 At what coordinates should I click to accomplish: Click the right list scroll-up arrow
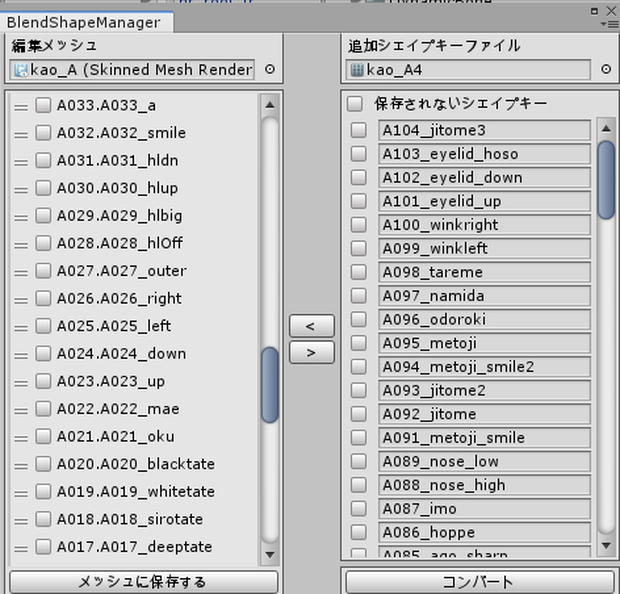(606, 129)
